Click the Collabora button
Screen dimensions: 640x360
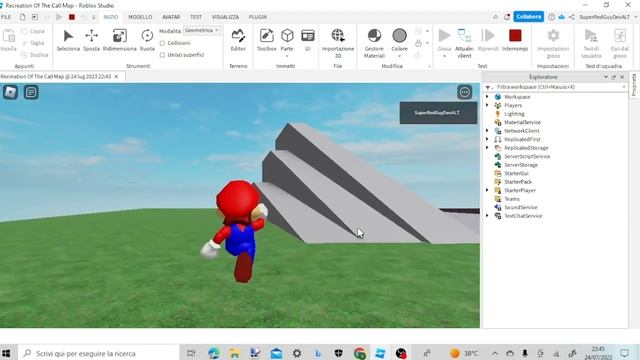click(529, 17)
